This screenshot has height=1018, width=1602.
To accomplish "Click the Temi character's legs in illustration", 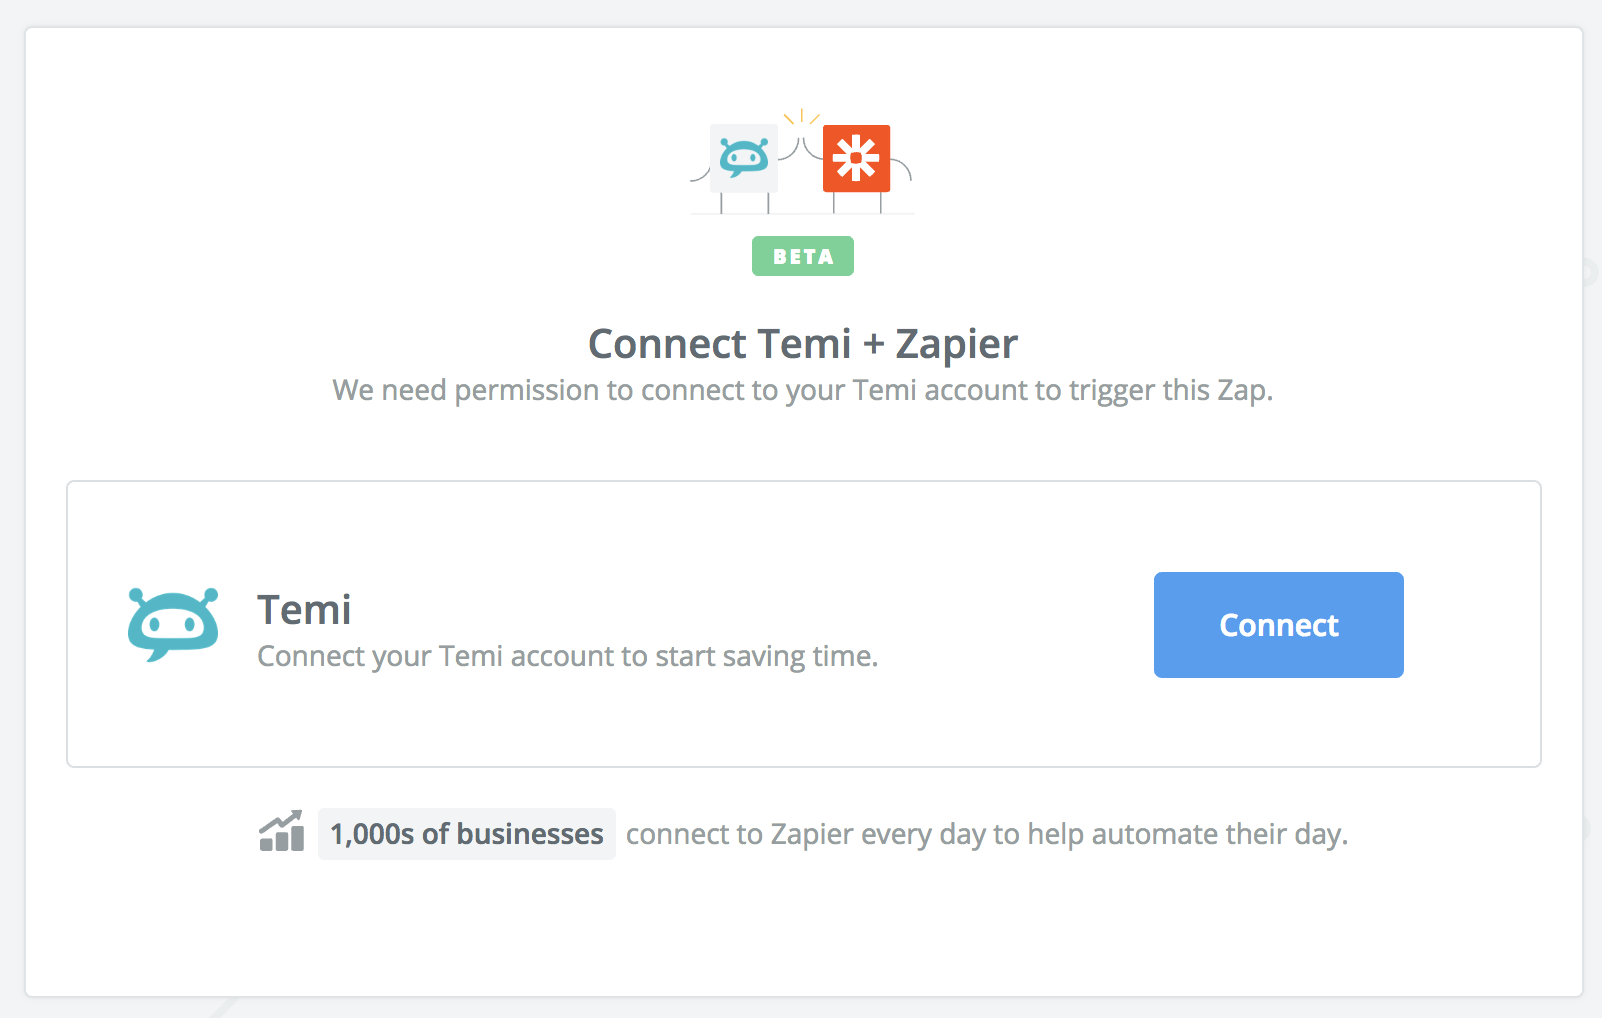I will (x=745, y=203).
